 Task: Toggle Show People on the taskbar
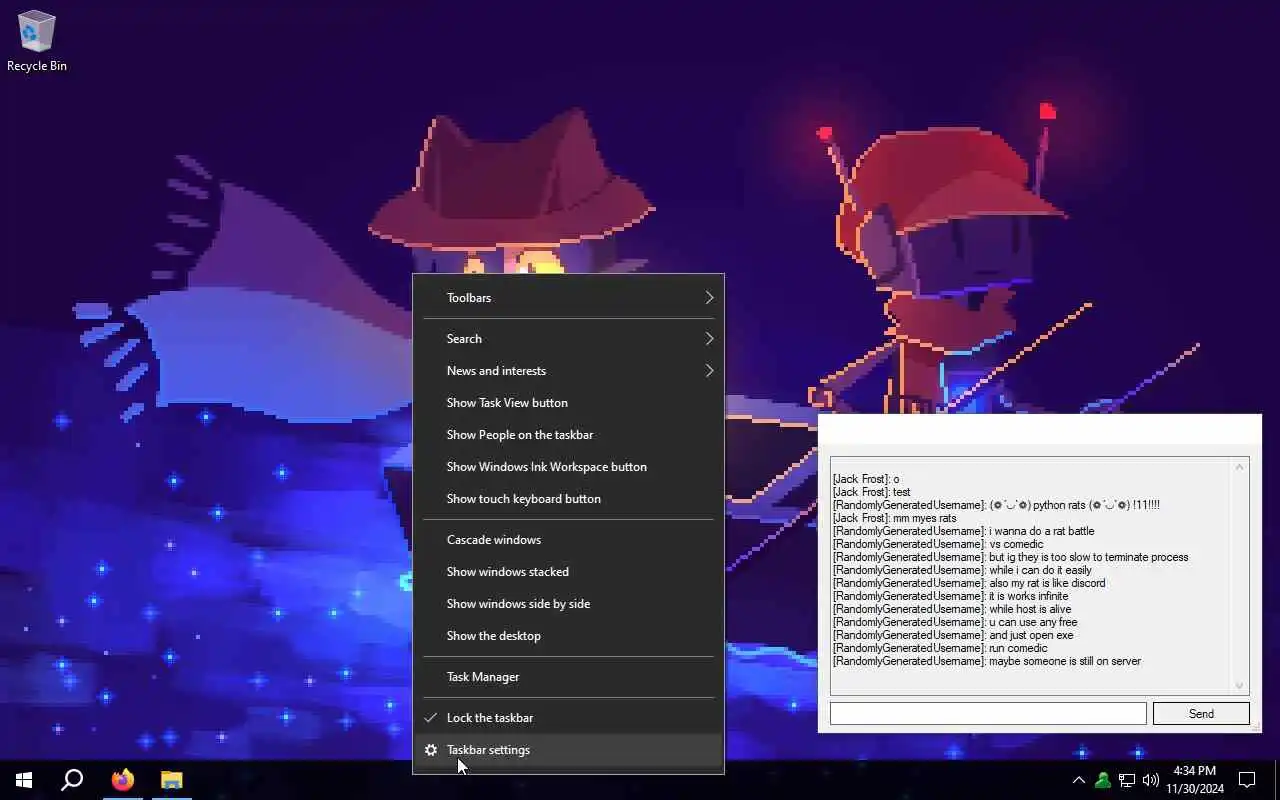568,435
